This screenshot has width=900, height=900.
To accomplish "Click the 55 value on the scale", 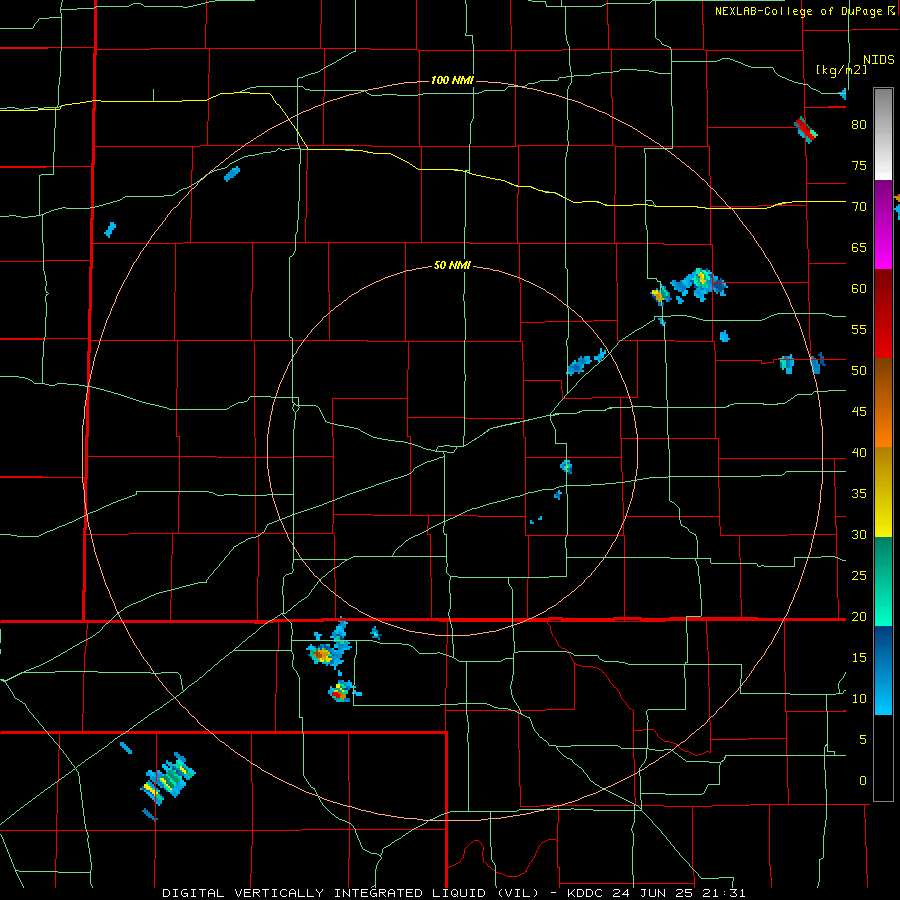I will point(859,330).
